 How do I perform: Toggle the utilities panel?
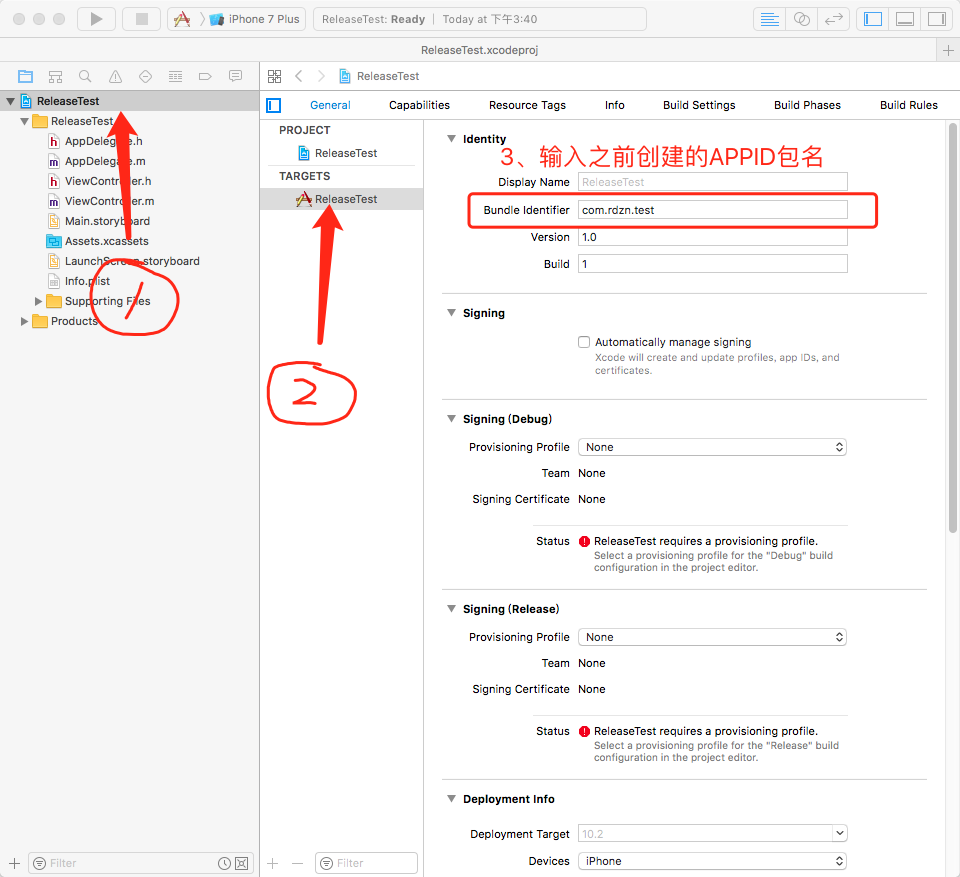pos(937,19)
